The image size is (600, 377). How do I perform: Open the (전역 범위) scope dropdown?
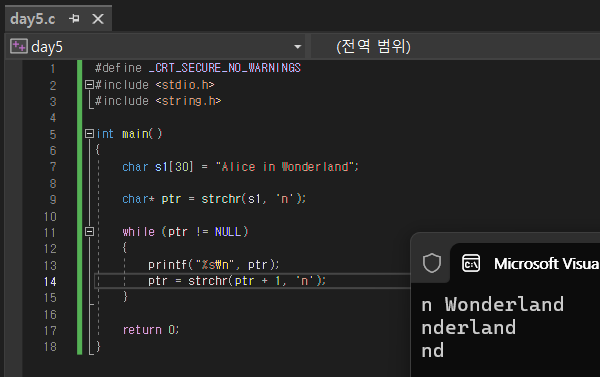point(455,47)
